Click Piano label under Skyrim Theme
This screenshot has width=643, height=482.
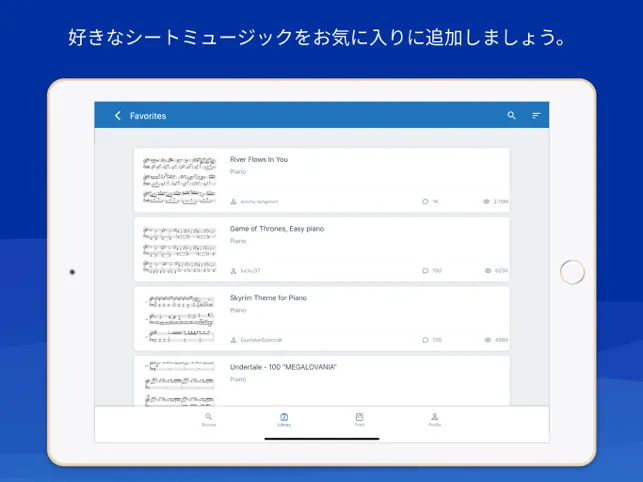238,310
